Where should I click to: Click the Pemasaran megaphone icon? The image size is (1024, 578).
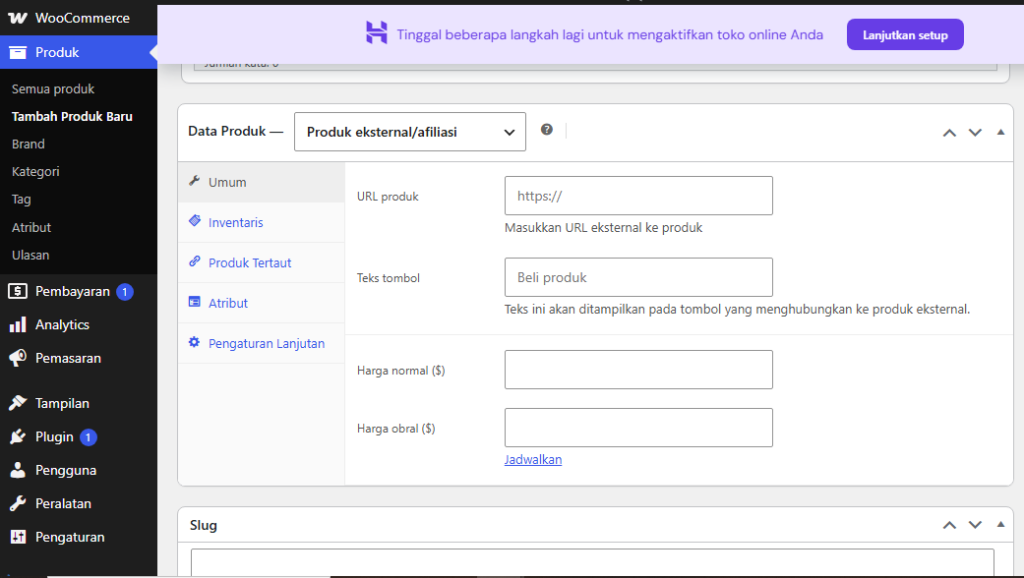[18, 358]
